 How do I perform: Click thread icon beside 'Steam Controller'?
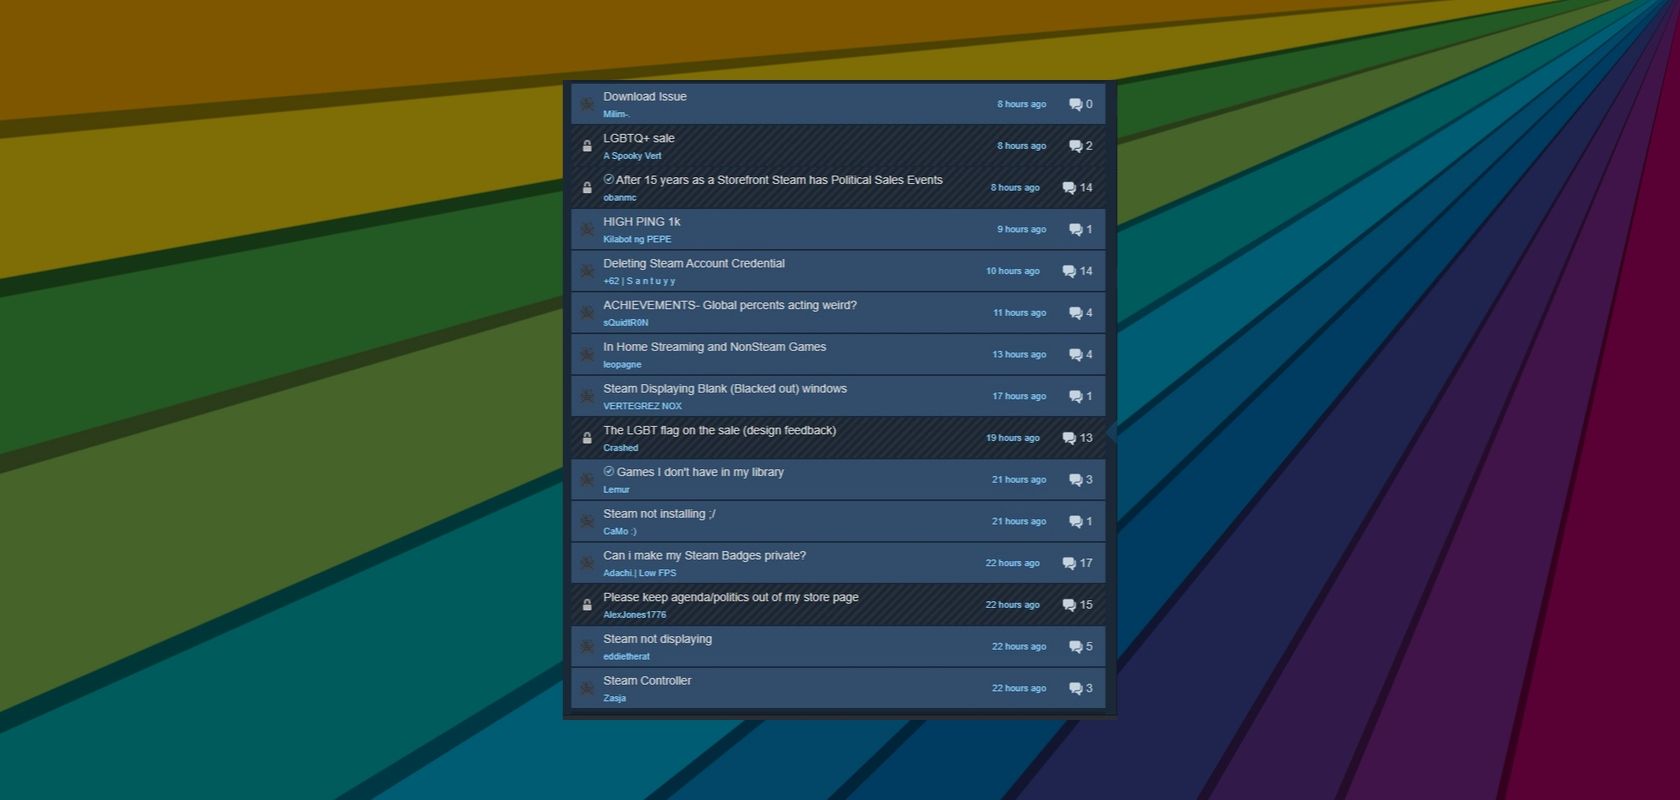coord(587,688)
